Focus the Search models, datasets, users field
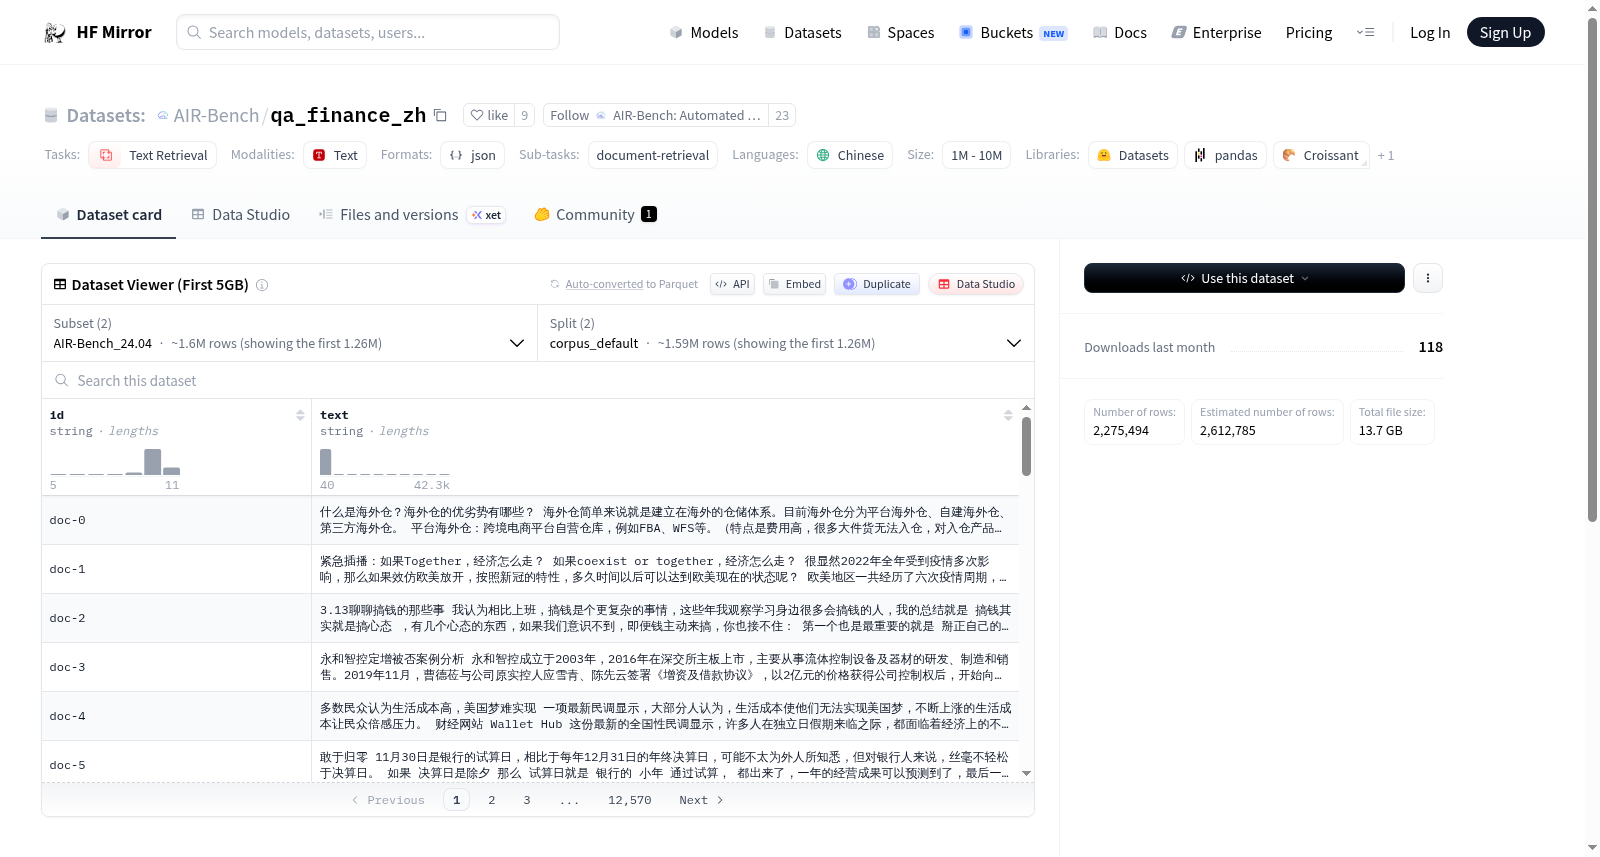 368,32
